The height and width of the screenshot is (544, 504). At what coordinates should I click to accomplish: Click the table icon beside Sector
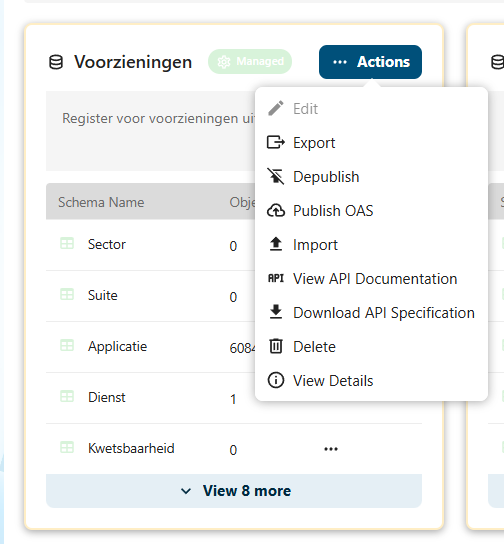coord(67,244)
